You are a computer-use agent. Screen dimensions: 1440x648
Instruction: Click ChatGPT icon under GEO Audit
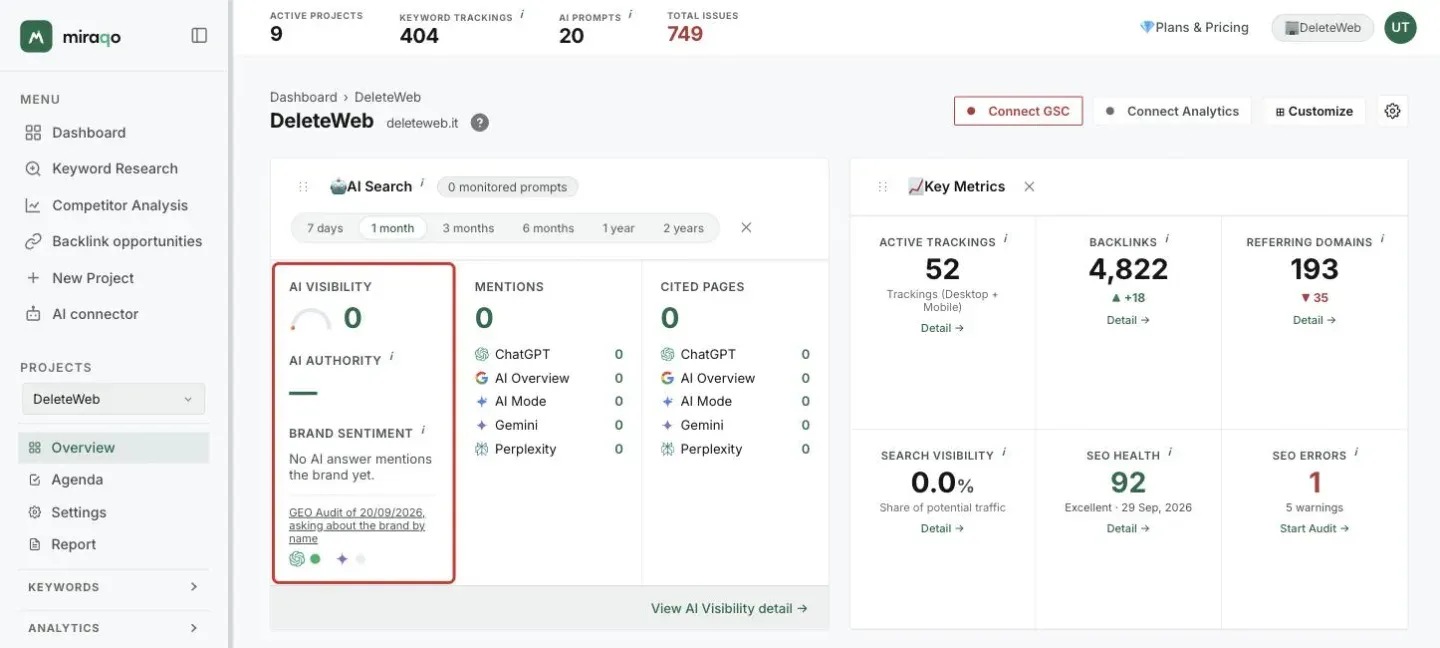pos(297,559)
